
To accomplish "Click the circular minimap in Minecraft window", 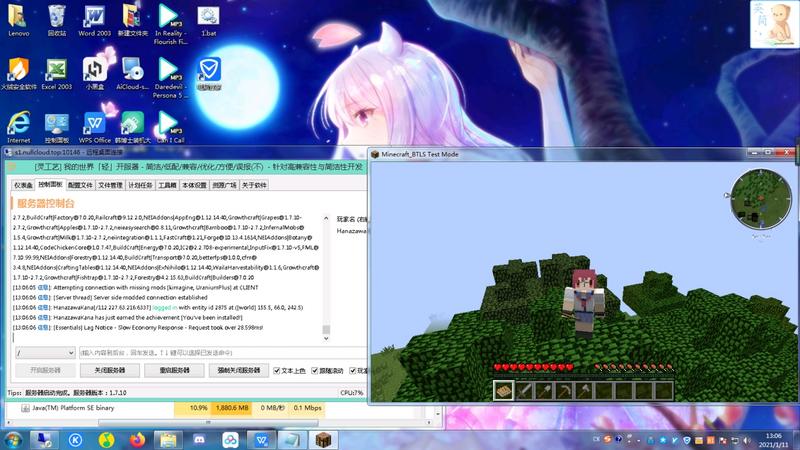I will pyautogui.click(x=761, y=199).
